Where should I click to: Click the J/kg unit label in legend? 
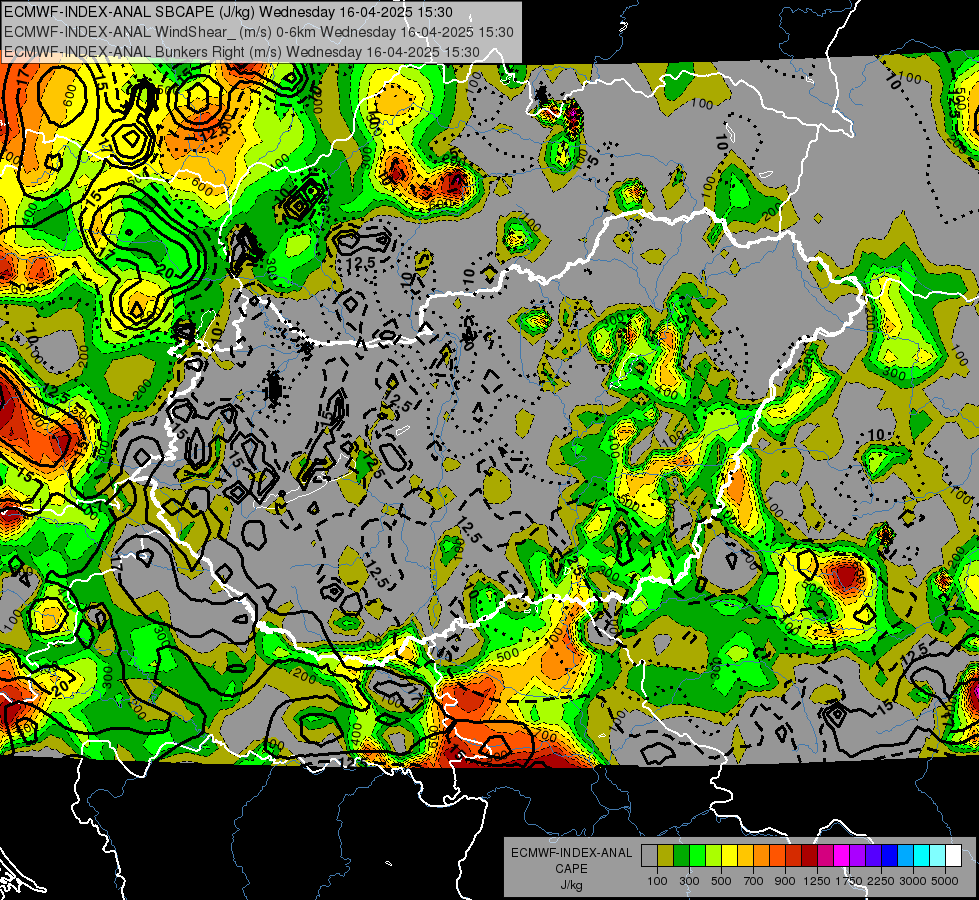tap(571, 885)
